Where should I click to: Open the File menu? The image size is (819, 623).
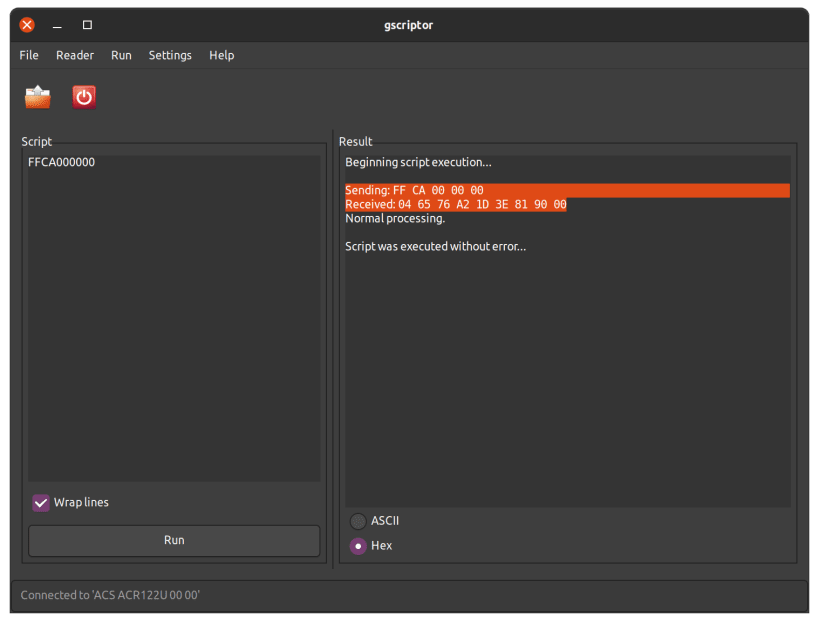[x=29, y=55]
